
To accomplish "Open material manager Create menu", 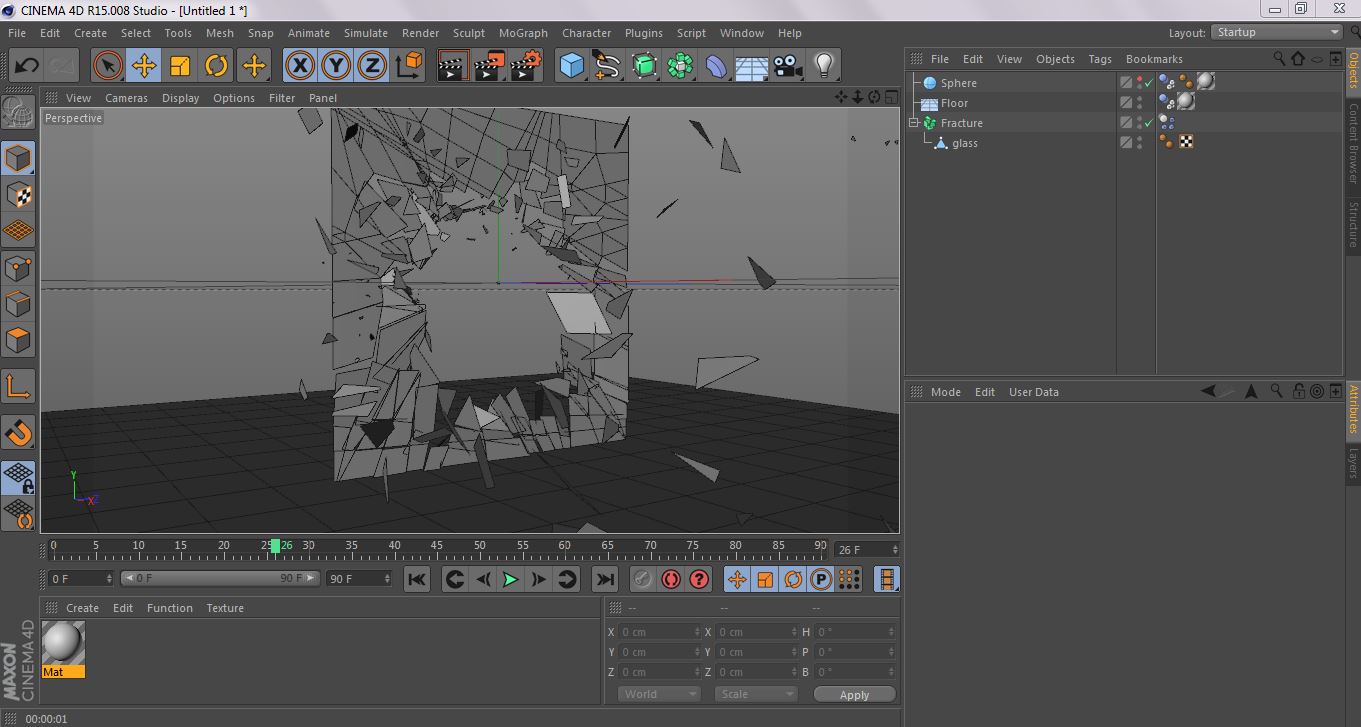I will click(x=82, y=608).
